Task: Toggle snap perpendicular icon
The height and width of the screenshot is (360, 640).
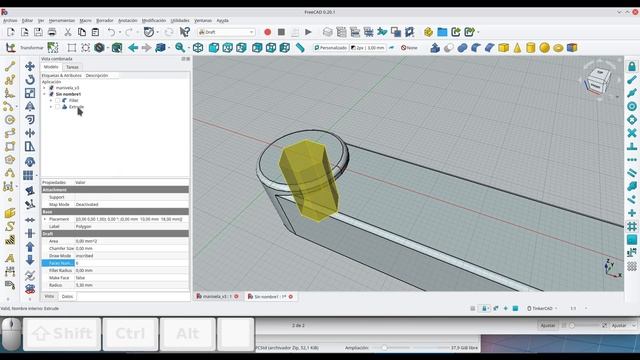Action: 632,146
